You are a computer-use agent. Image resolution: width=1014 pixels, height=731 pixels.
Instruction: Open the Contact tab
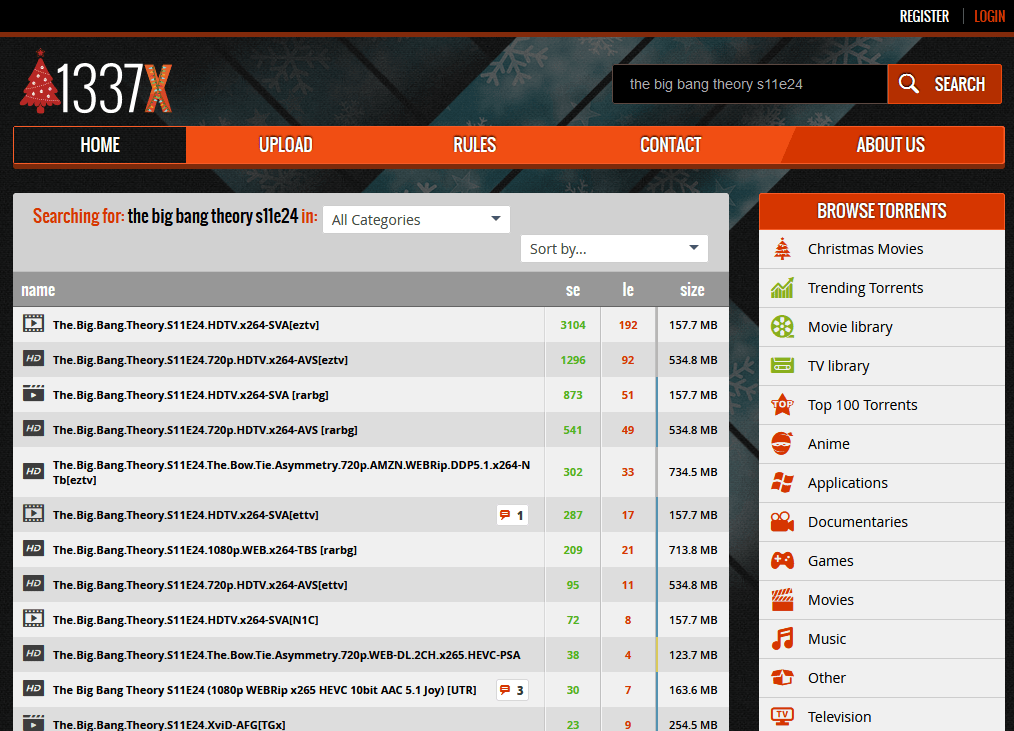(671, 145)
